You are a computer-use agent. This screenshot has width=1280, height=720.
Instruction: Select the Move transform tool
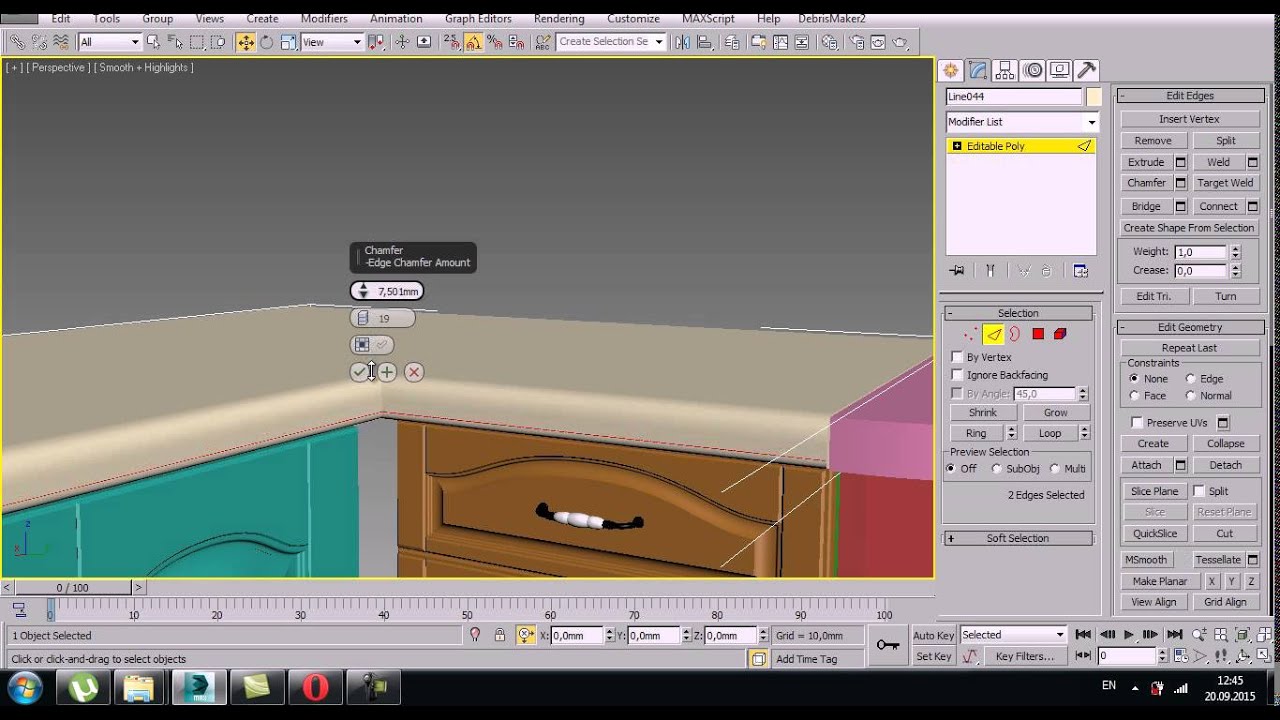point(246,42)
